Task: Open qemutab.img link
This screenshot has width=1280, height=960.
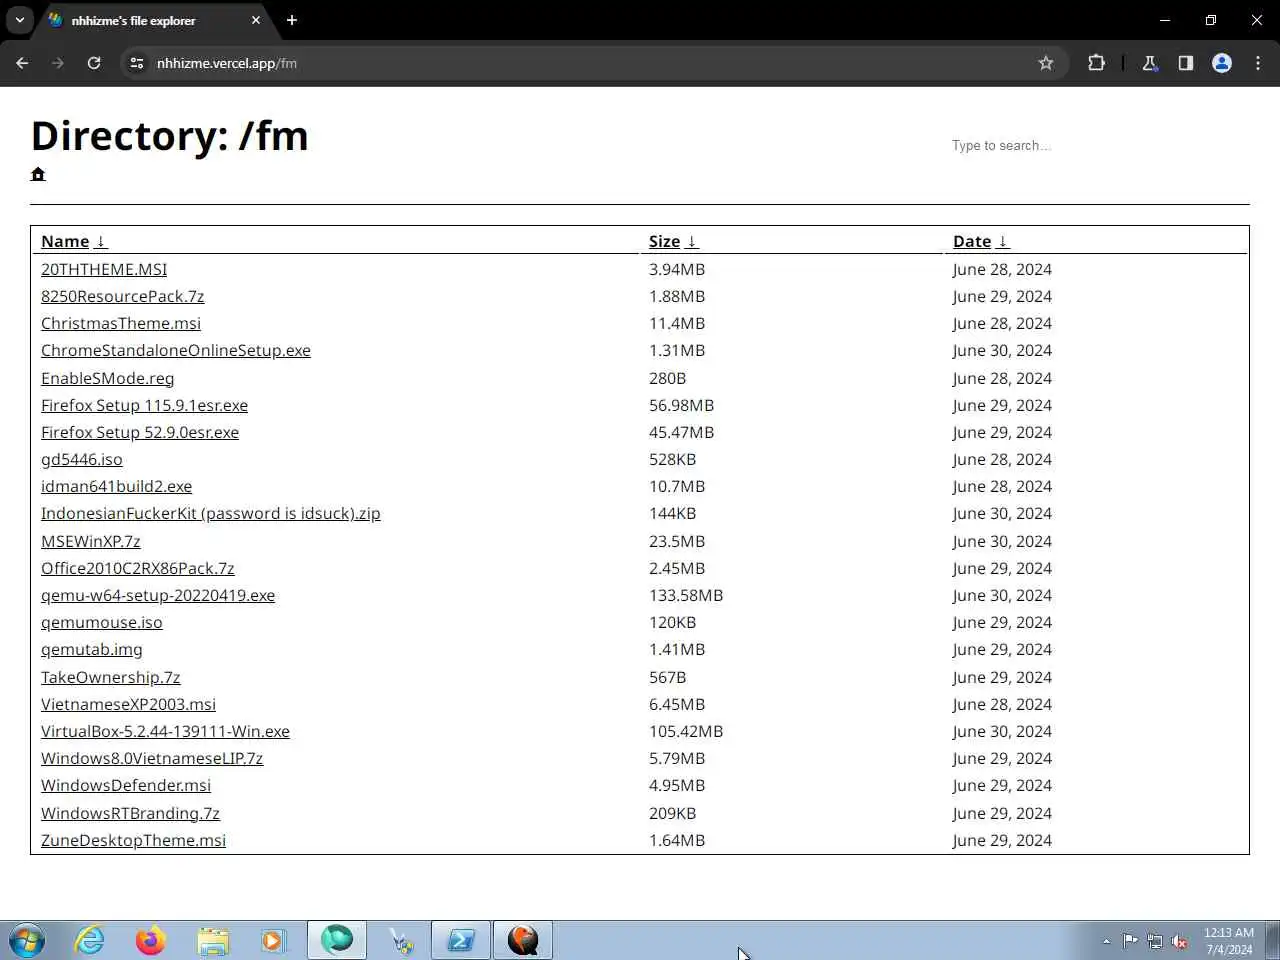Action: coord(92,649)
